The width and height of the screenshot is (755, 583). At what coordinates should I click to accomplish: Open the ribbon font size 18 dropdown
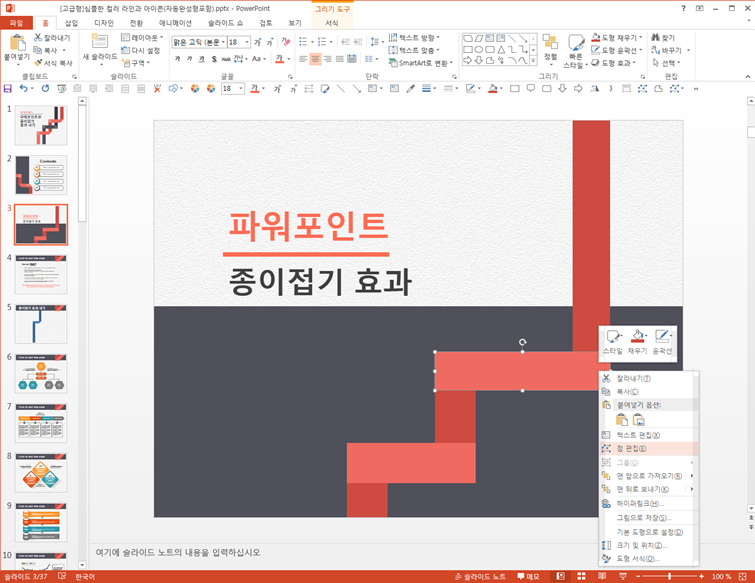point(247,42)
